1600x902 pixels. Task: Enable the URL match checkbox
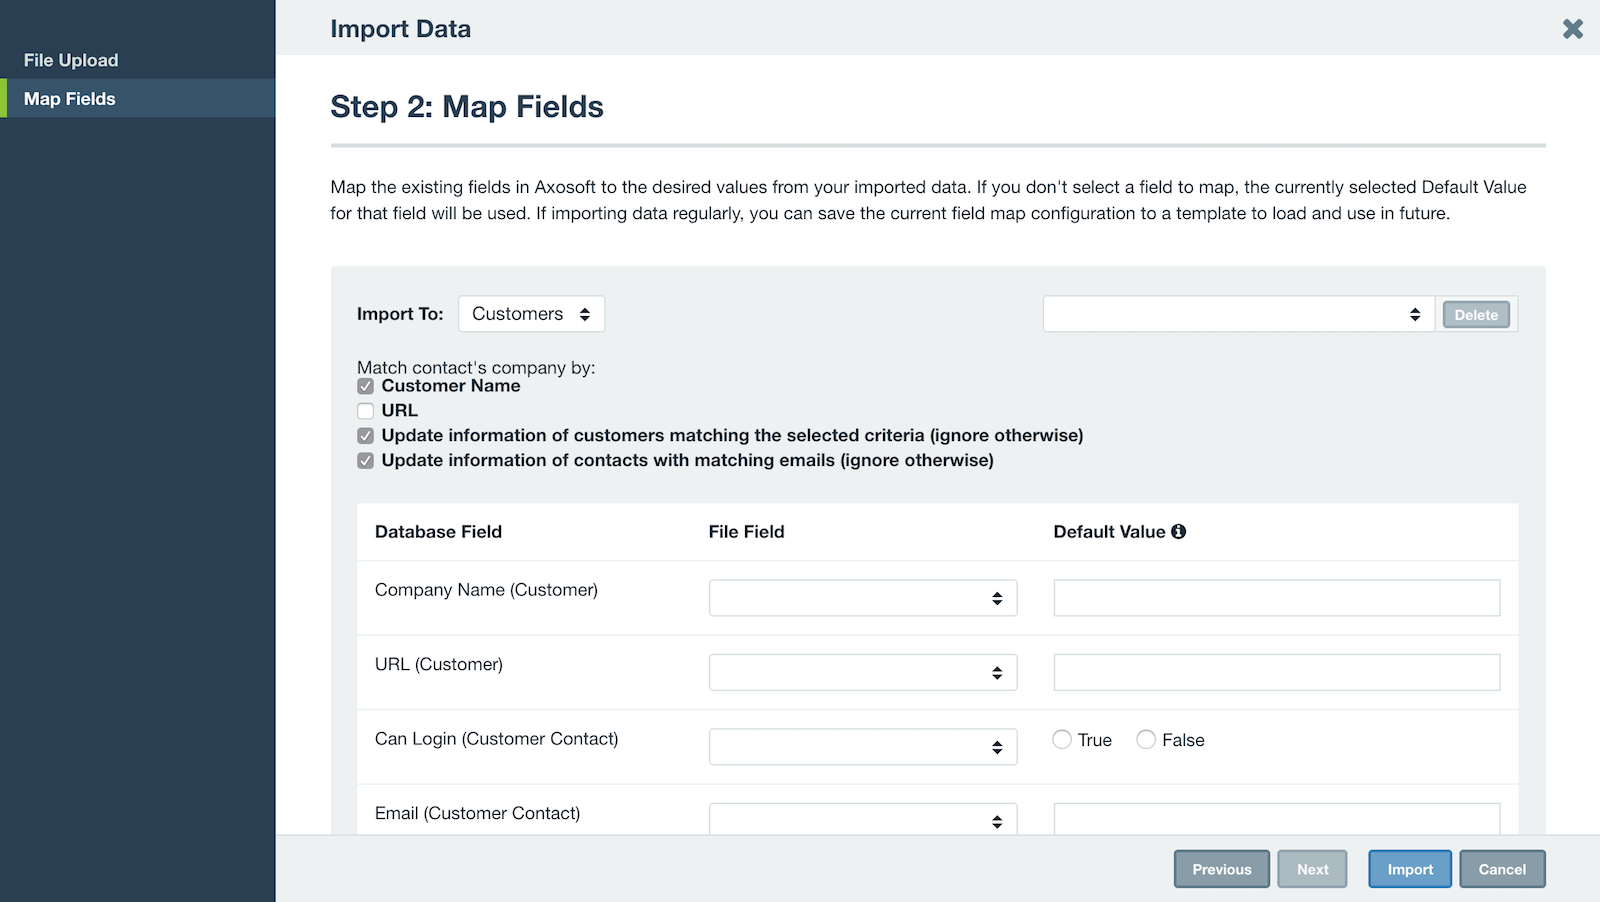366,411
